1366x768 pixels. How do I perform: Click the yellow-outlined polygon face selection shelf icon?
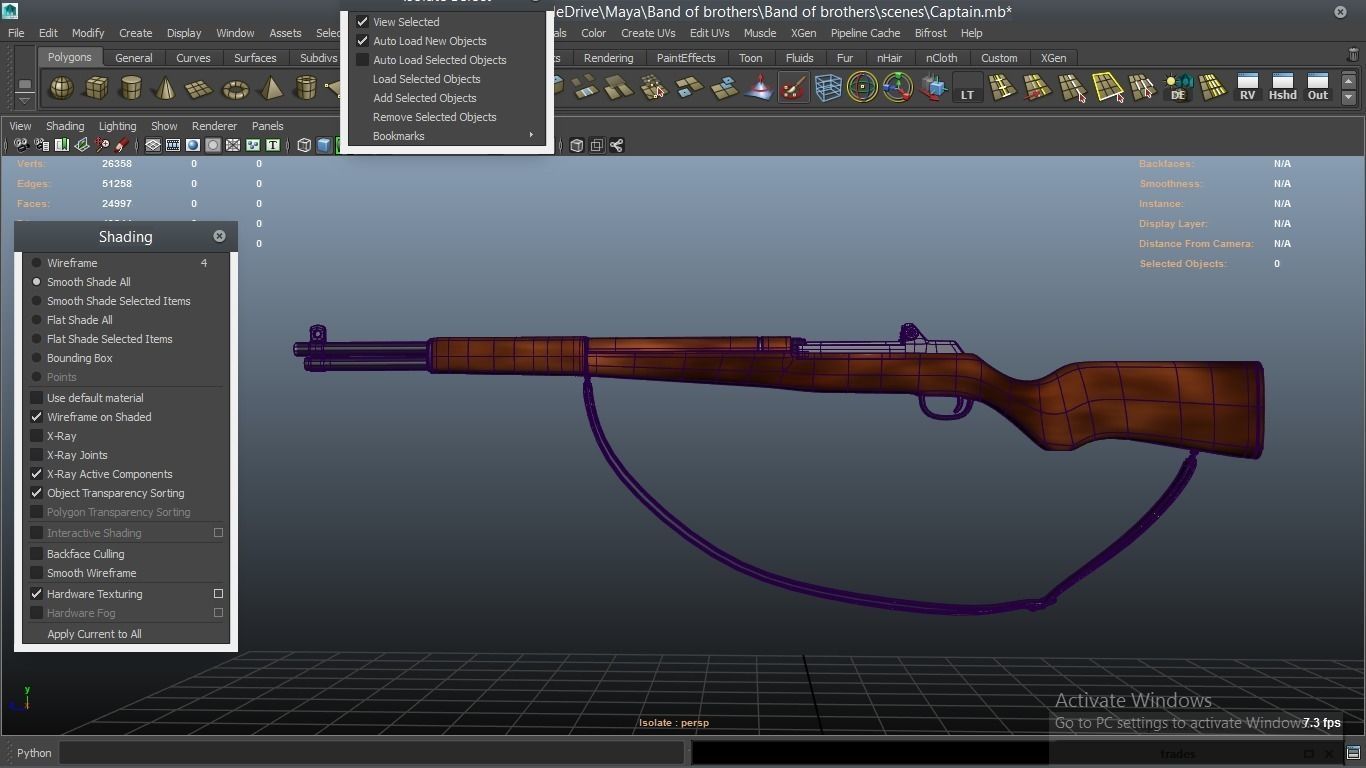(x=1108, y=88)
